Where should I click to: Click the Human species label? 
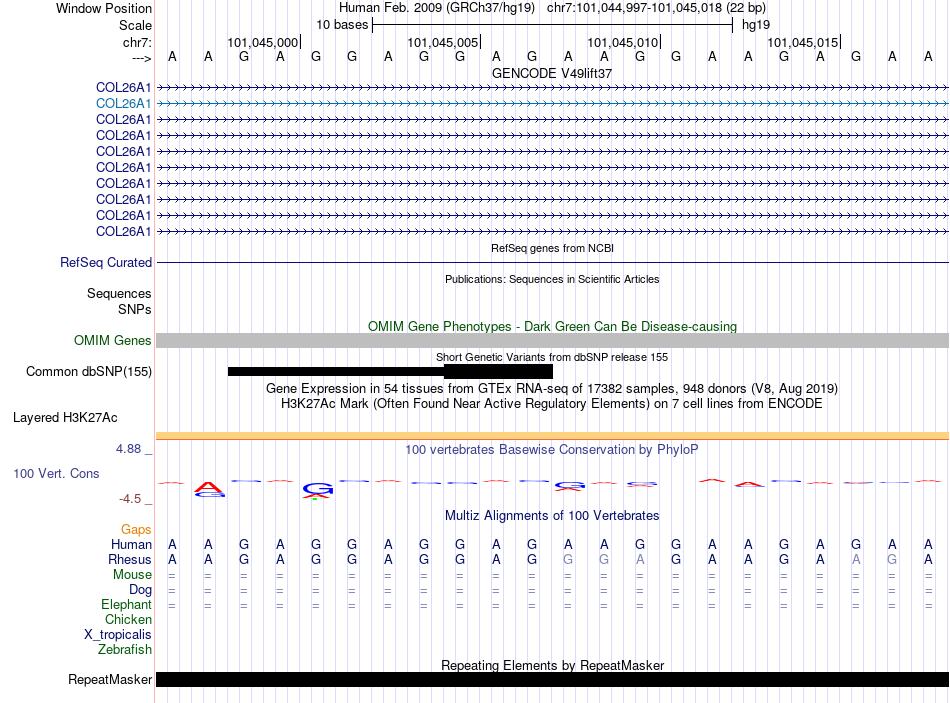(x=131, y=544)
